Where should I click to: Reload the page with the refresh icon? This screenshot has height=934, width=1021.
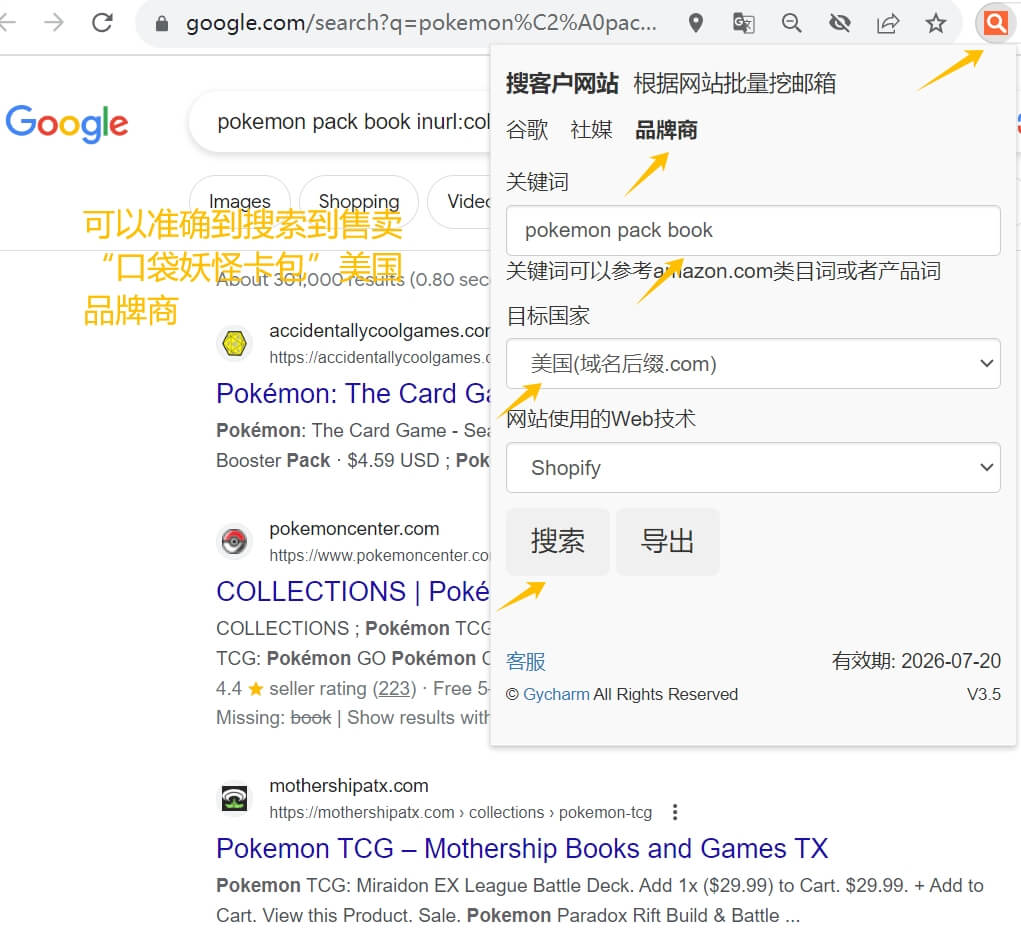[102, 23]
